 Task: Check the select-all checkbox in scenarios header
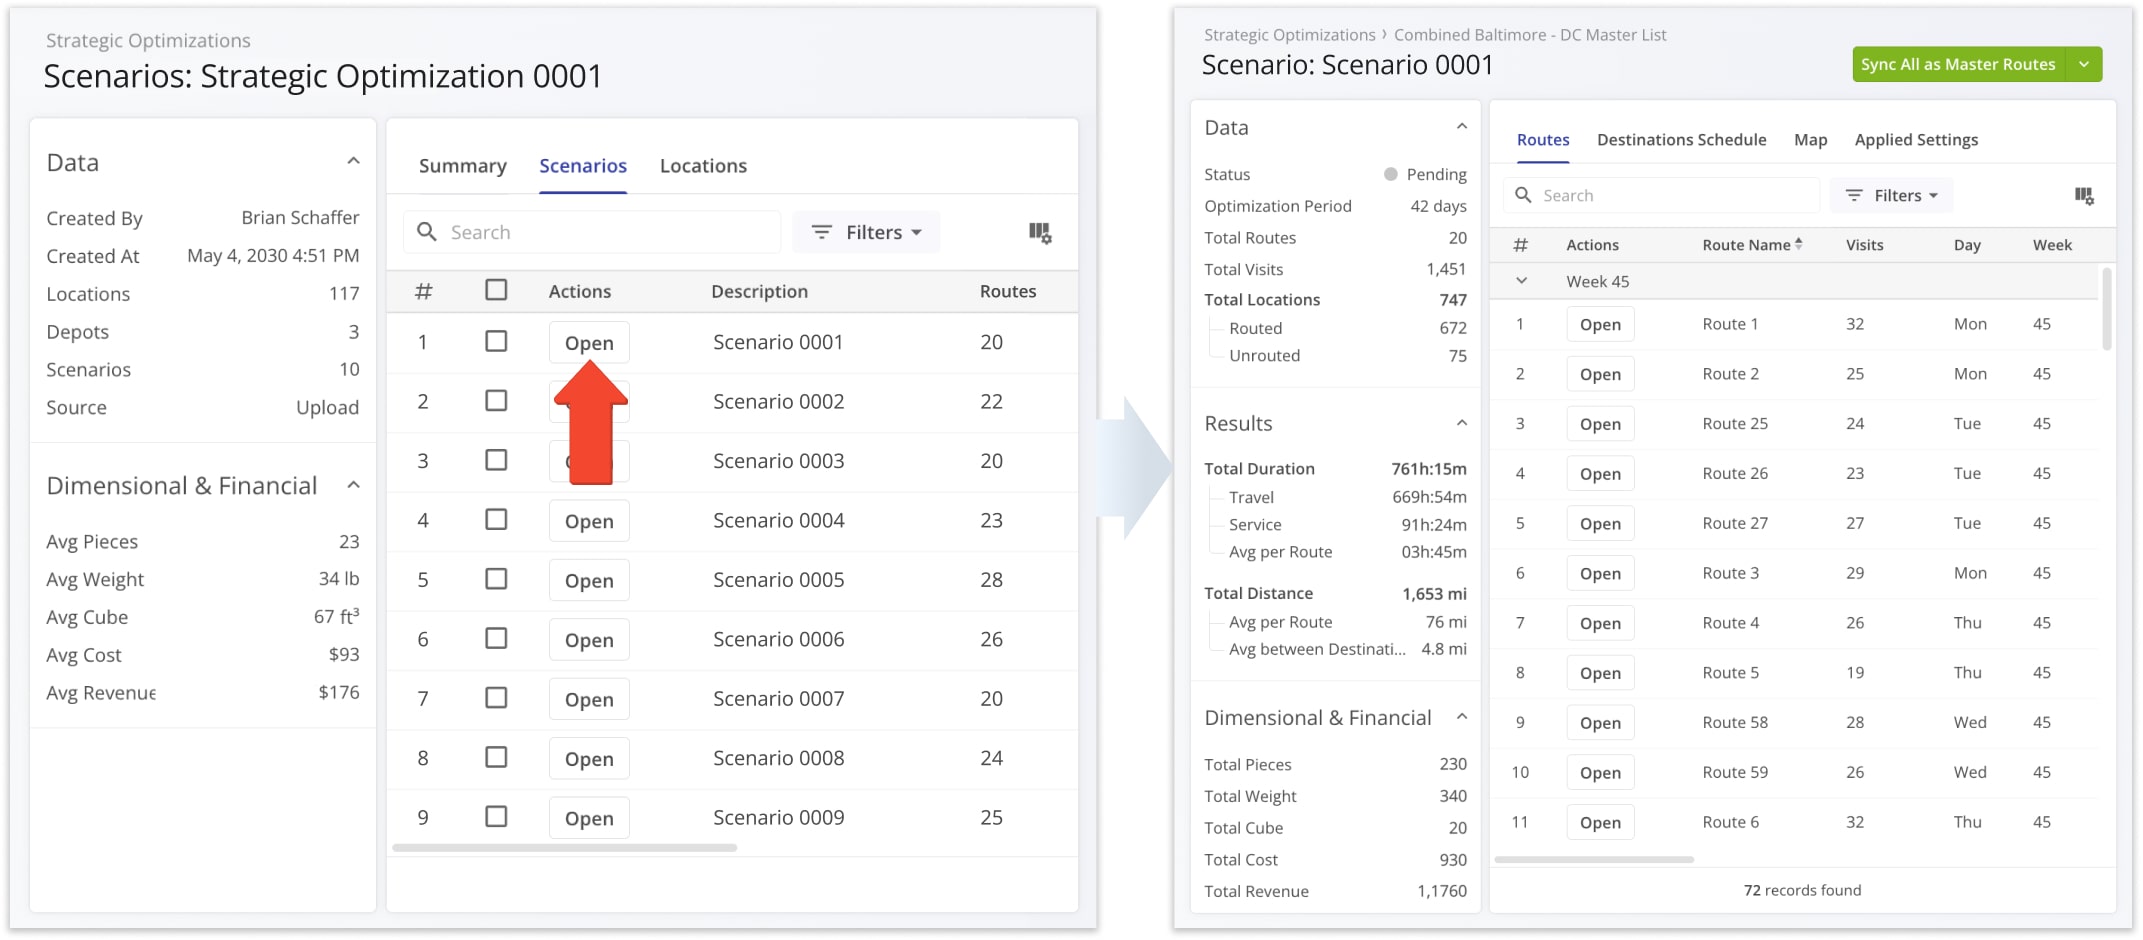(x=496, y=288)
